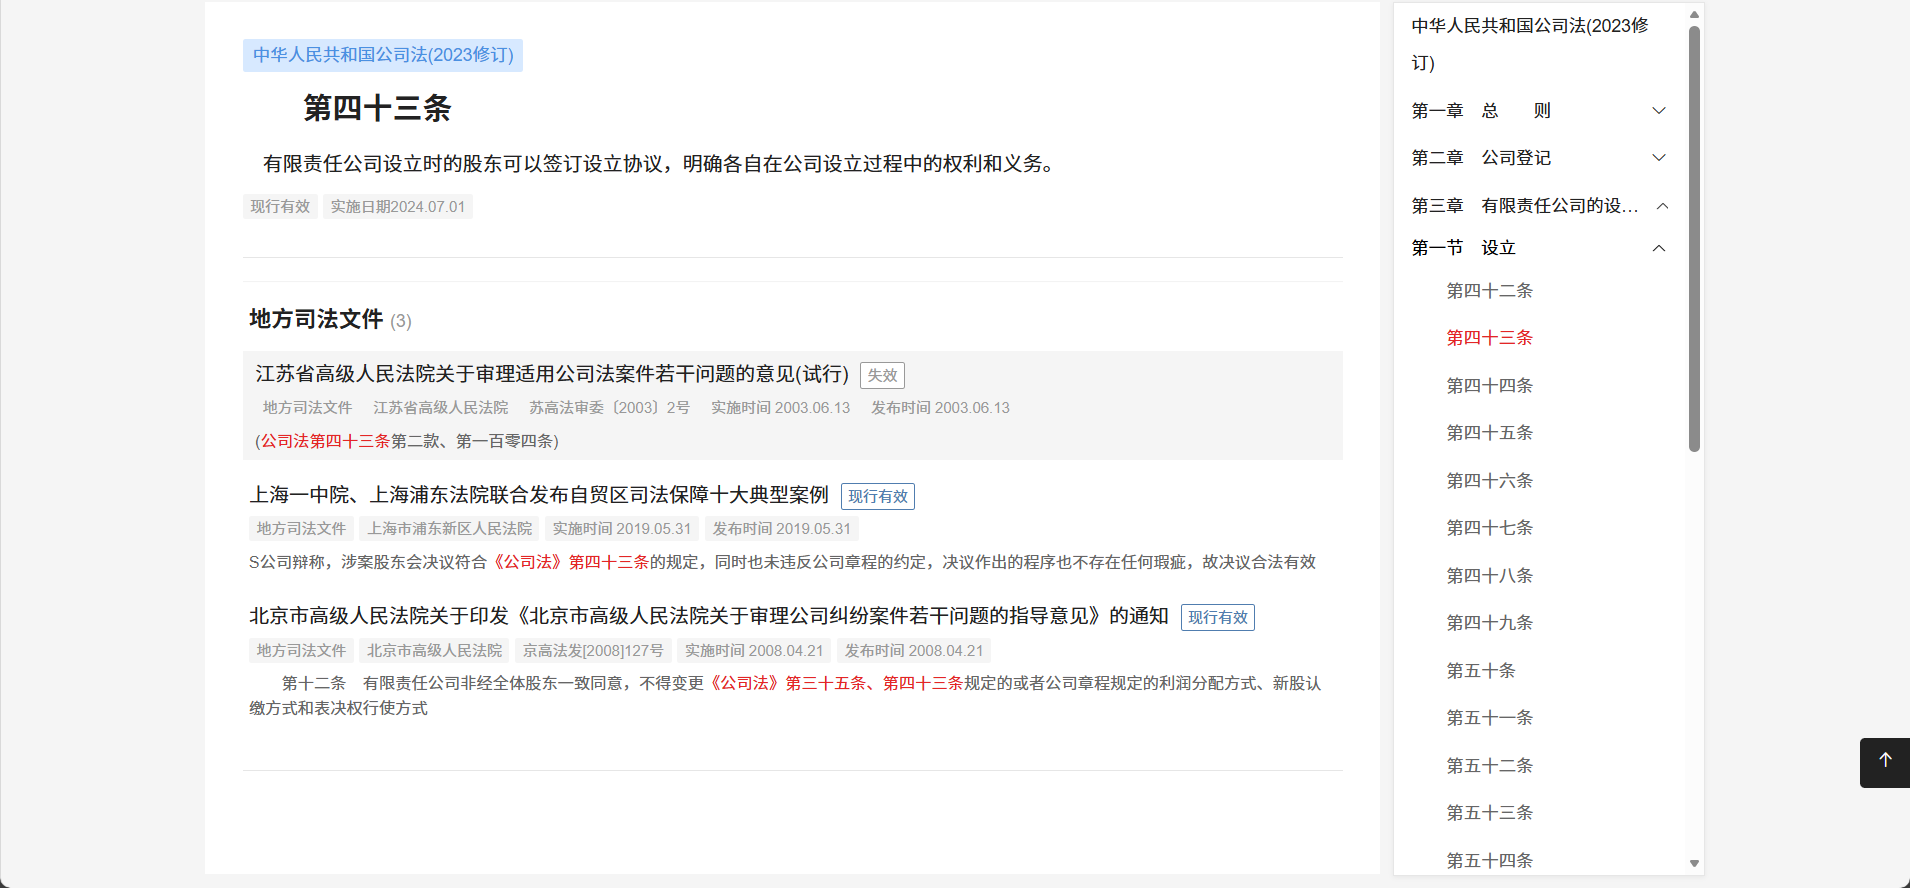Go to 第四十五条 in the outline
Viewport: 1910px width, 888px height.
coord(1489,433)
